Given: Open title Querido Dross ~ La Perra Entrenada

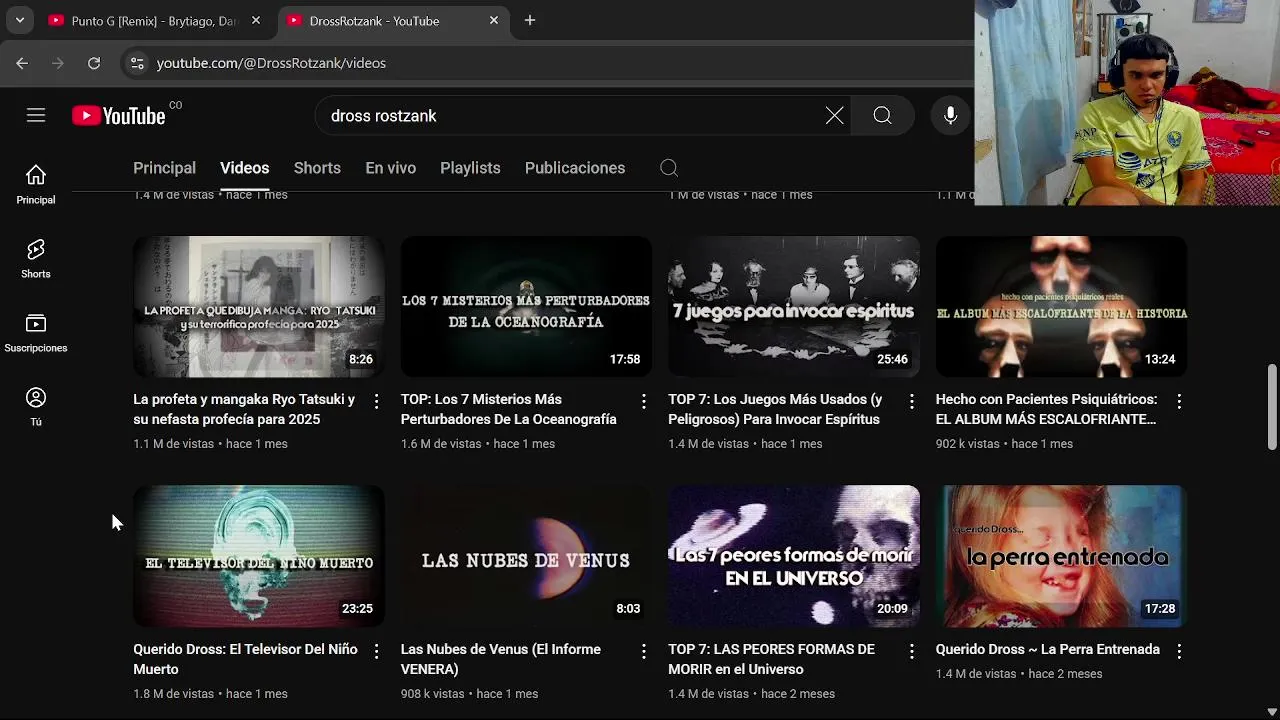Looking at the screenshot, I should click(1048, 649).
